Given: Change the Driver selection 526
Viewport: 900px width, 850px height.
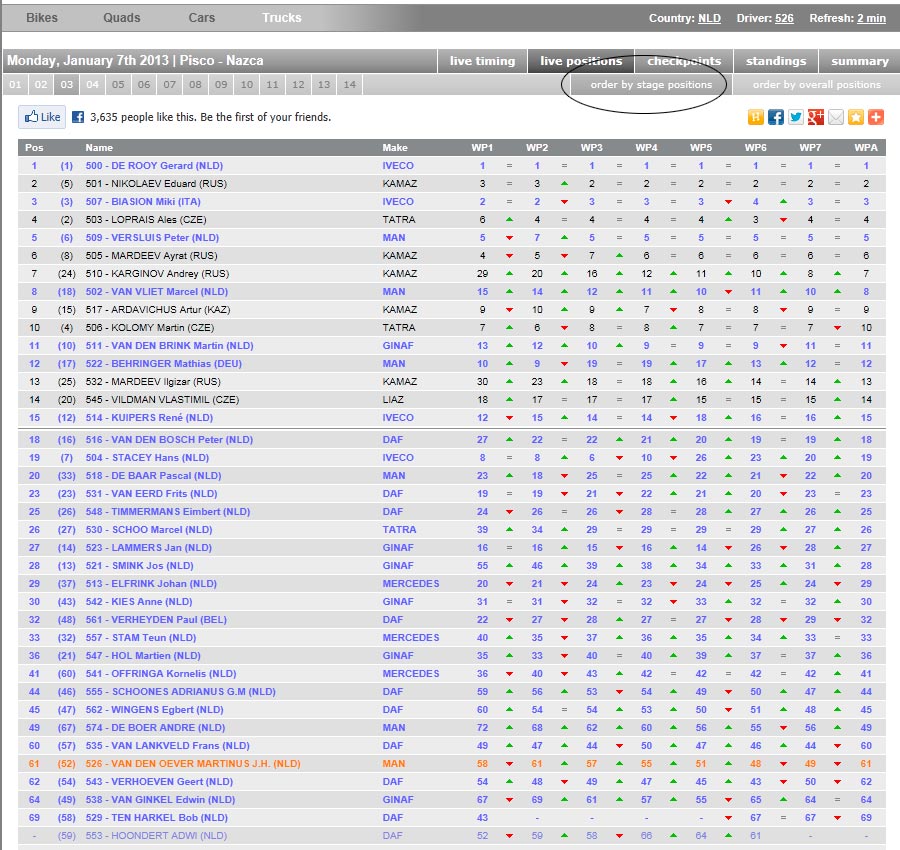Looking at the screenshot, I should pos(784,18).
